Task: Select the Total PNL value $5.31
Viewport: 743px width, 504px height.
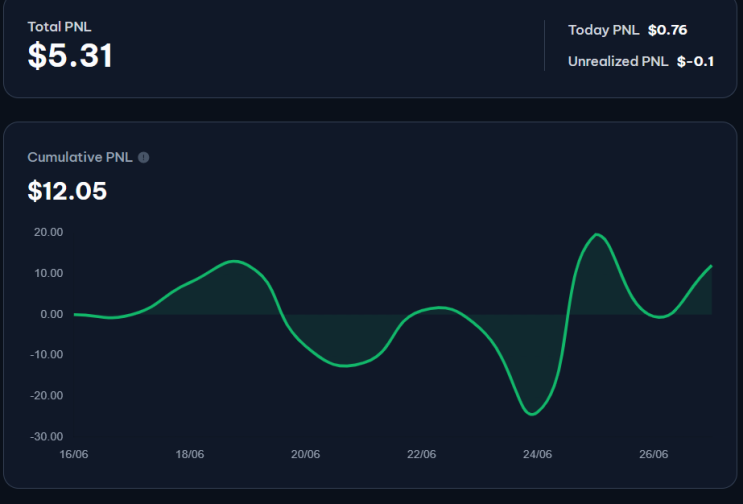Action: pos(70,55)
